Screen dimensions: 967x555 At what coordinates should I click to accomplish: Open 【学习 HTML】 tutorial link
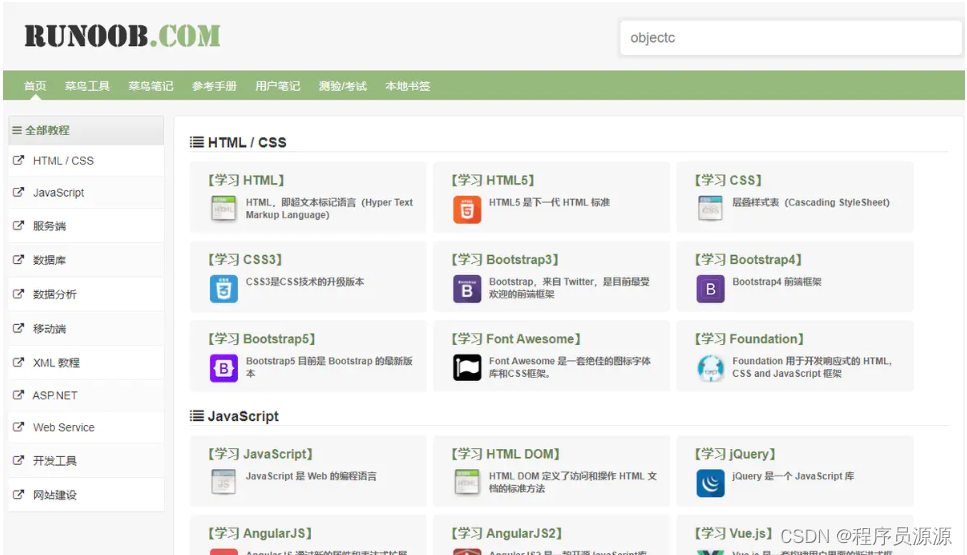246,180
